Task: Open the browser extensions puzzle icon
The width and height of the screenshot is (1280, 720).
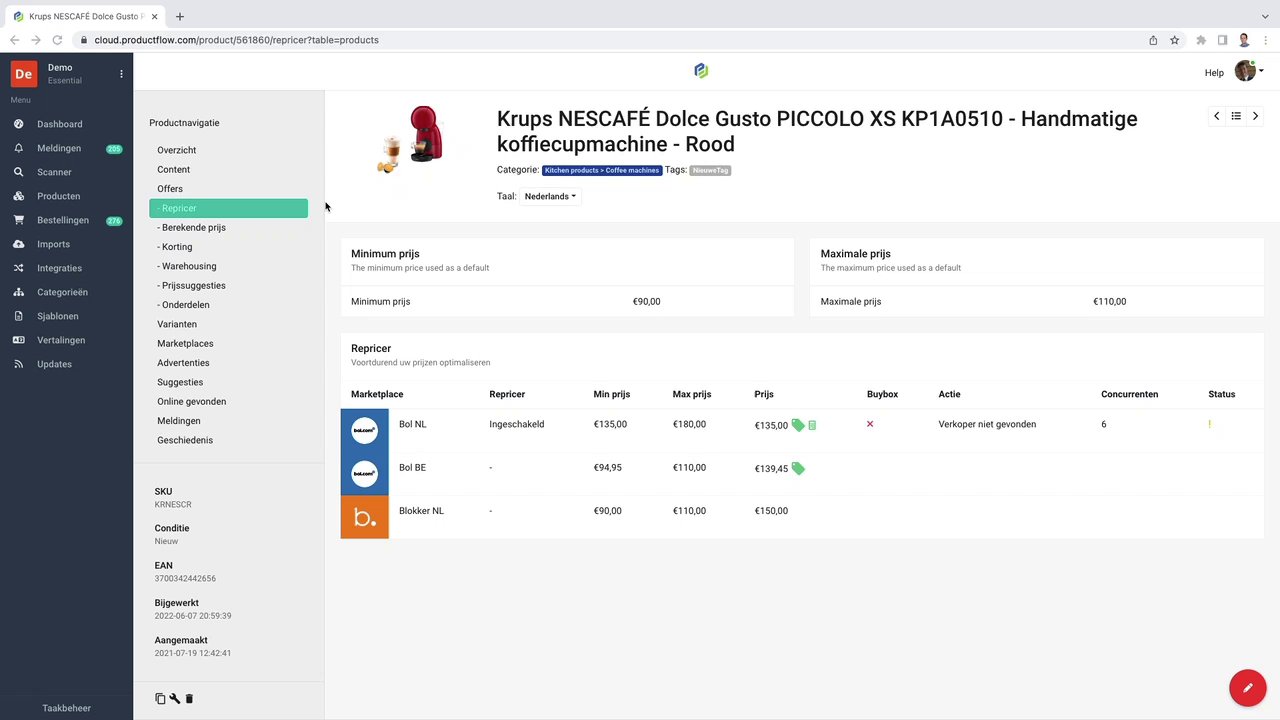Action: click(1200, 40)
